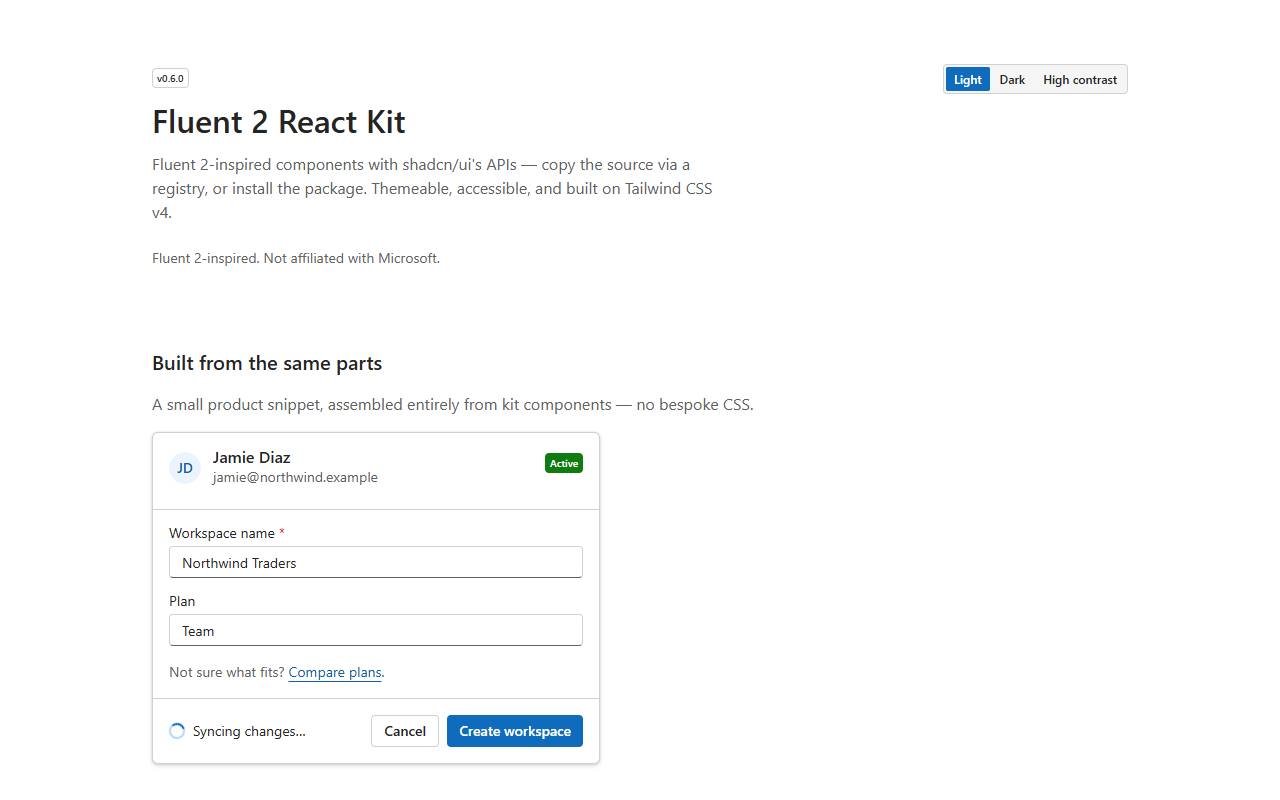Click the Built from the same parts heading
The image size is (1280, 800).
pos(267,363)
